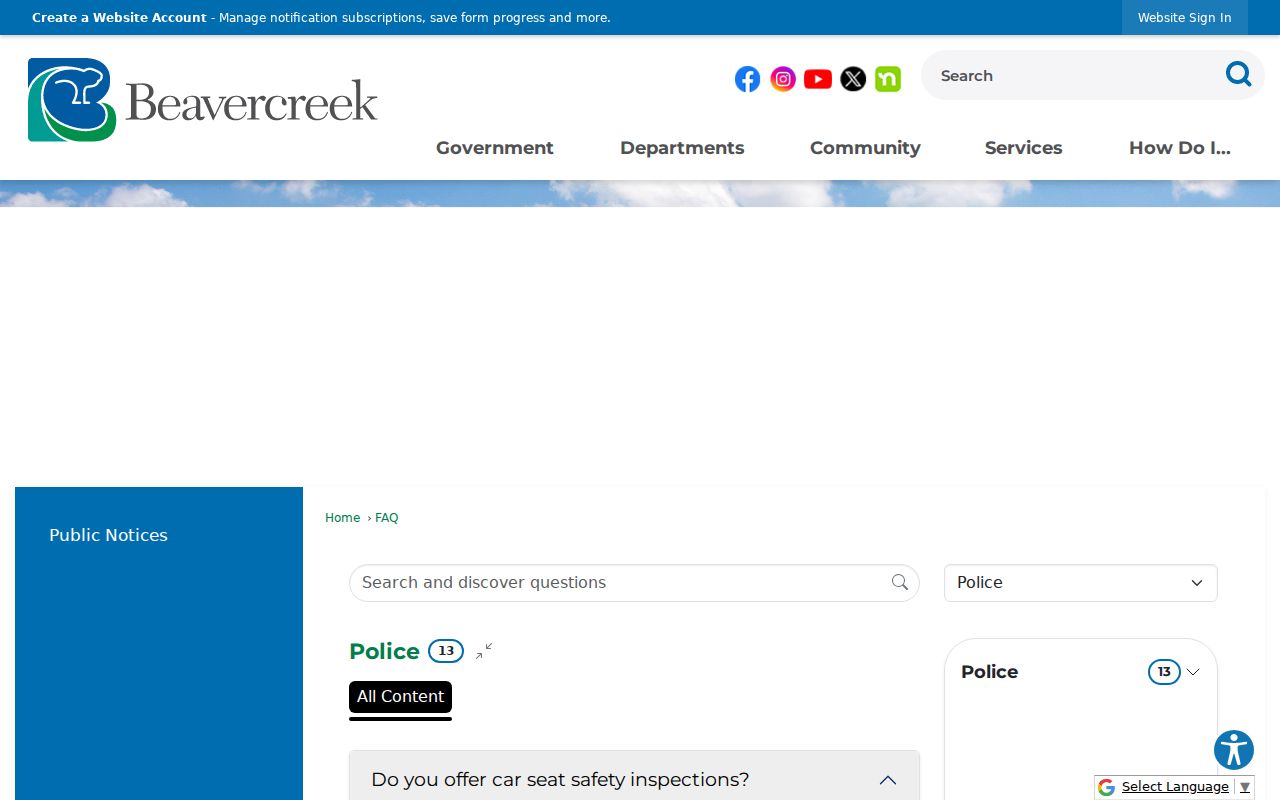
Task: Click Create a Website Account link
Action: pos(119,18)
